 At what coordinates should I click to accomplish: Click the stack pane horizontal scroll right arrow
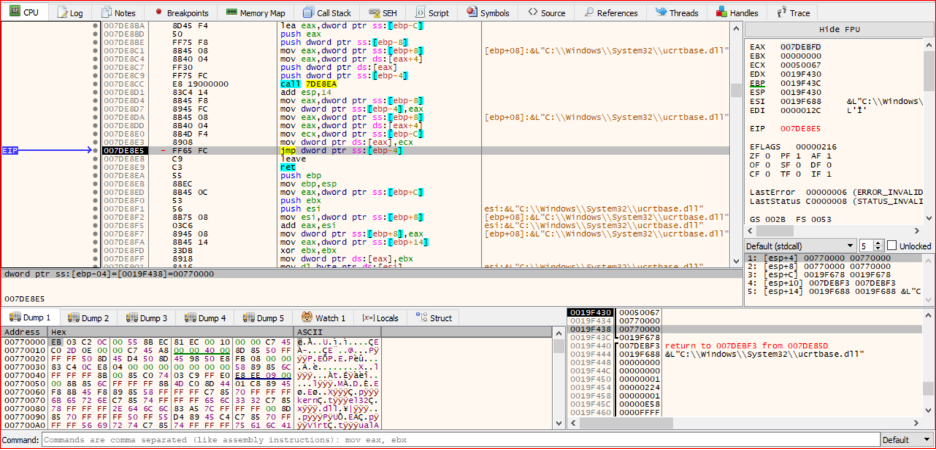click(916, 423)
